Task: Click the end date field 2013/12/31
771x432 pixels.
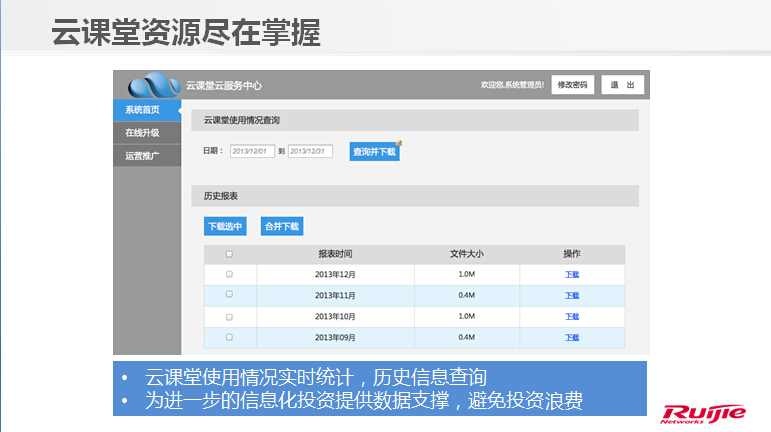Action: click(x=310, y=151)
